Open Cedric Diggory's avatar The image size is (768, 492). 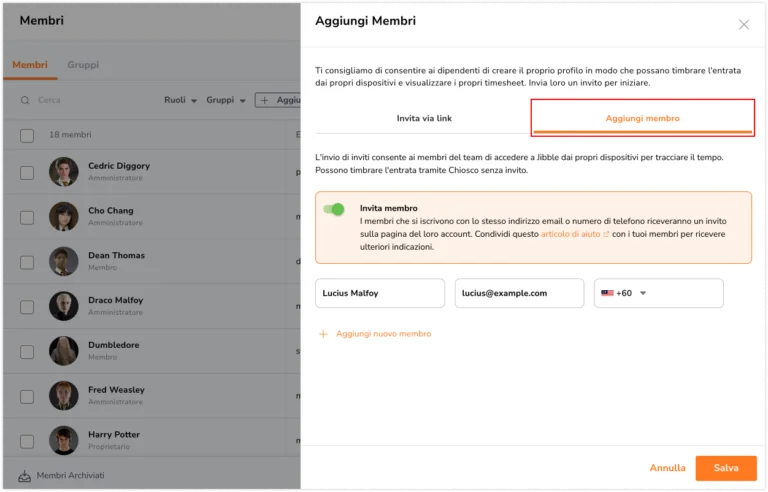pos(64,172)
